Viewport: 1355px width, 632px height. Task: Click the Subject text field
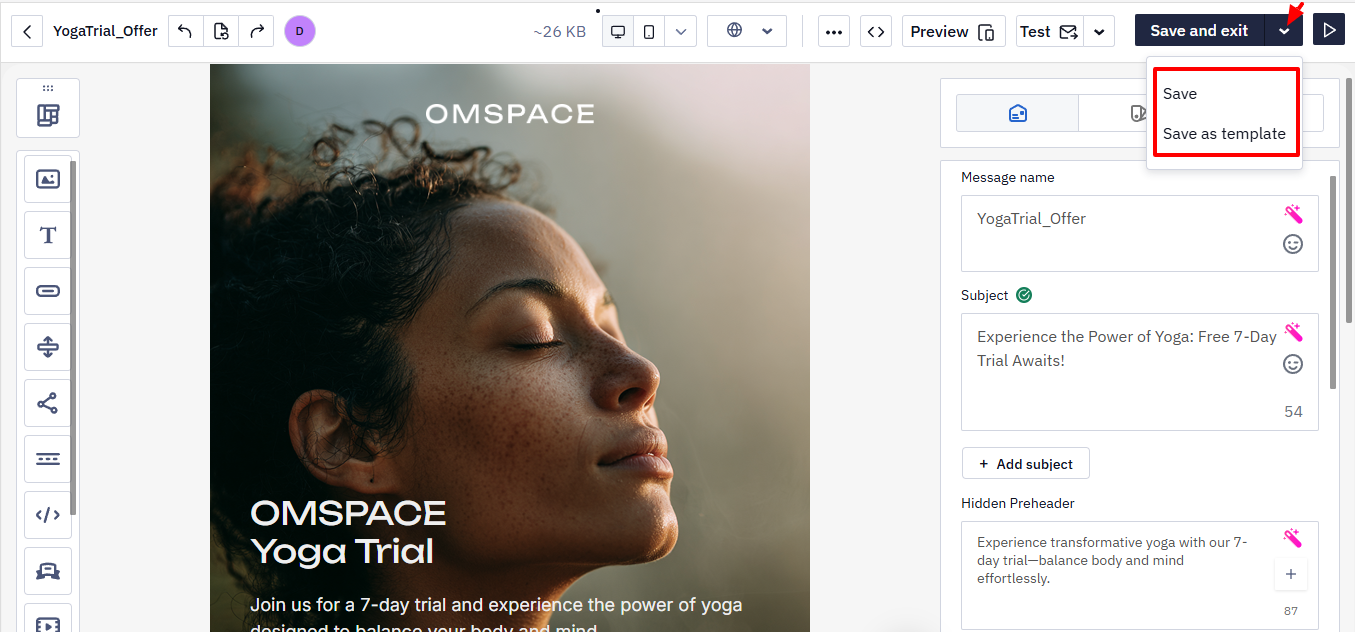click(1140, 372)
